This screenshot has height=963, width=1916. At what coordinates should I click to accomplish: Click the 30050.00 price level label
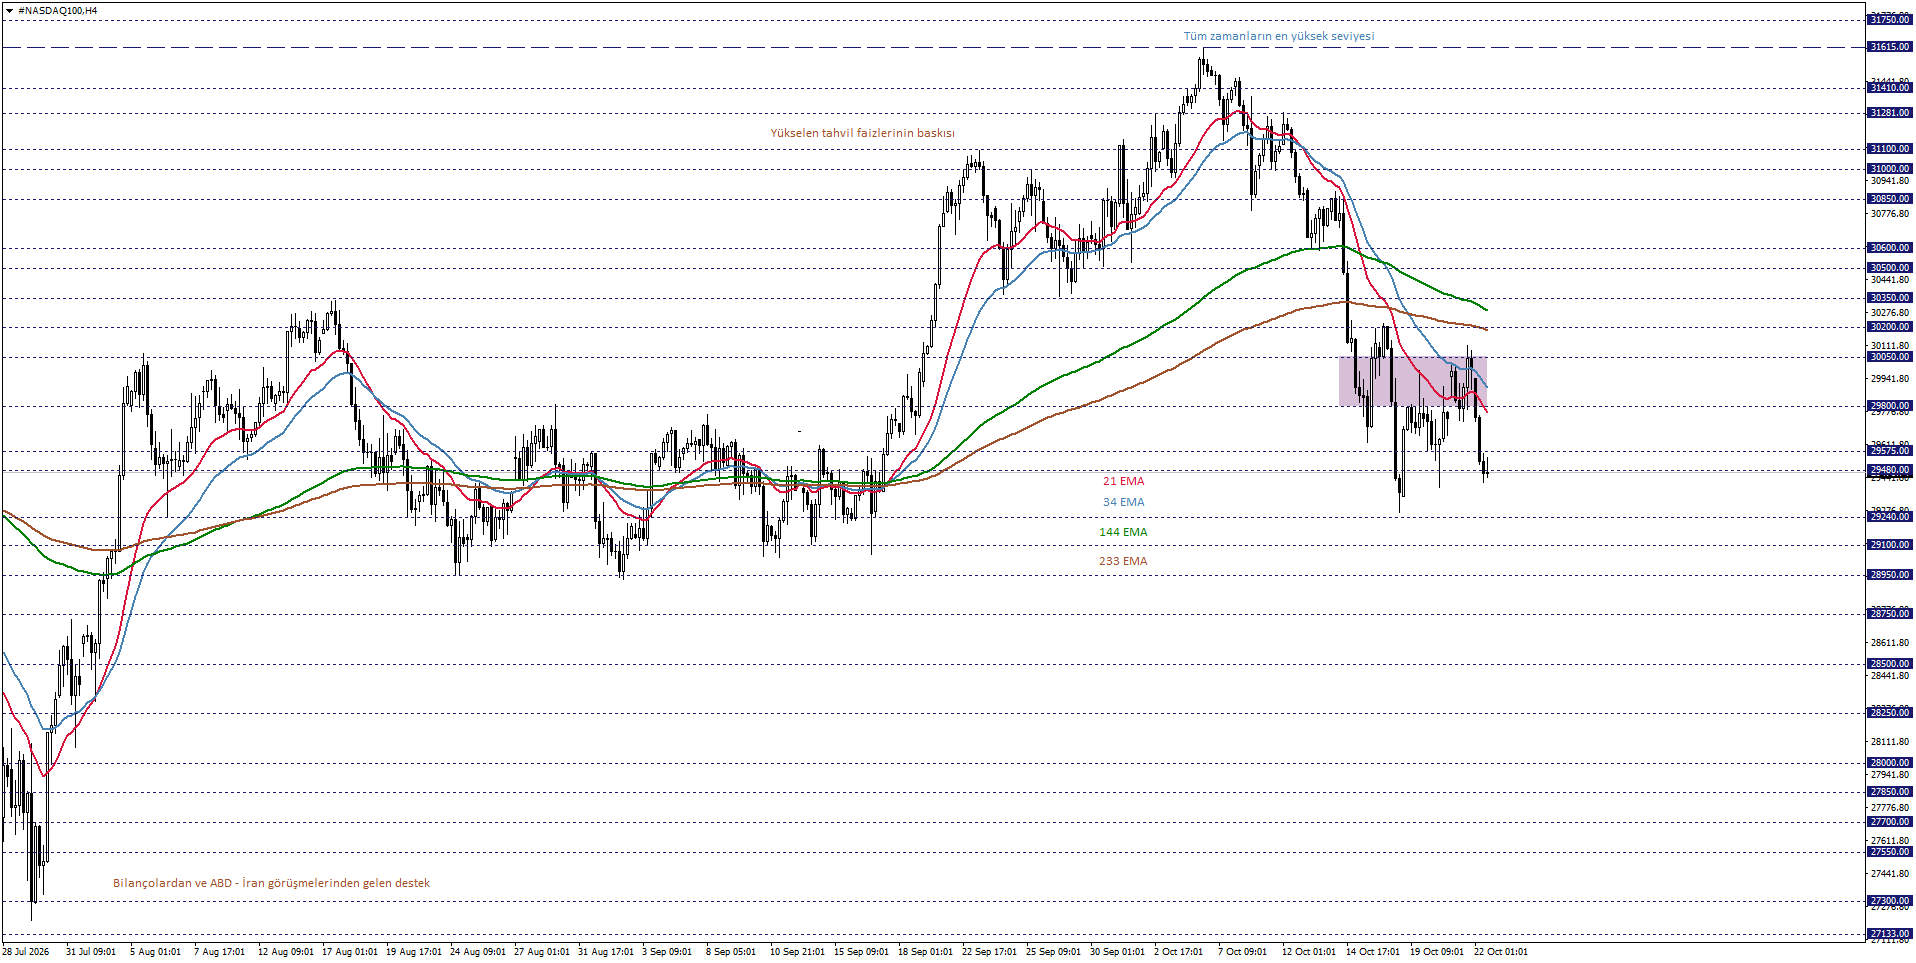pos(1889,357)
